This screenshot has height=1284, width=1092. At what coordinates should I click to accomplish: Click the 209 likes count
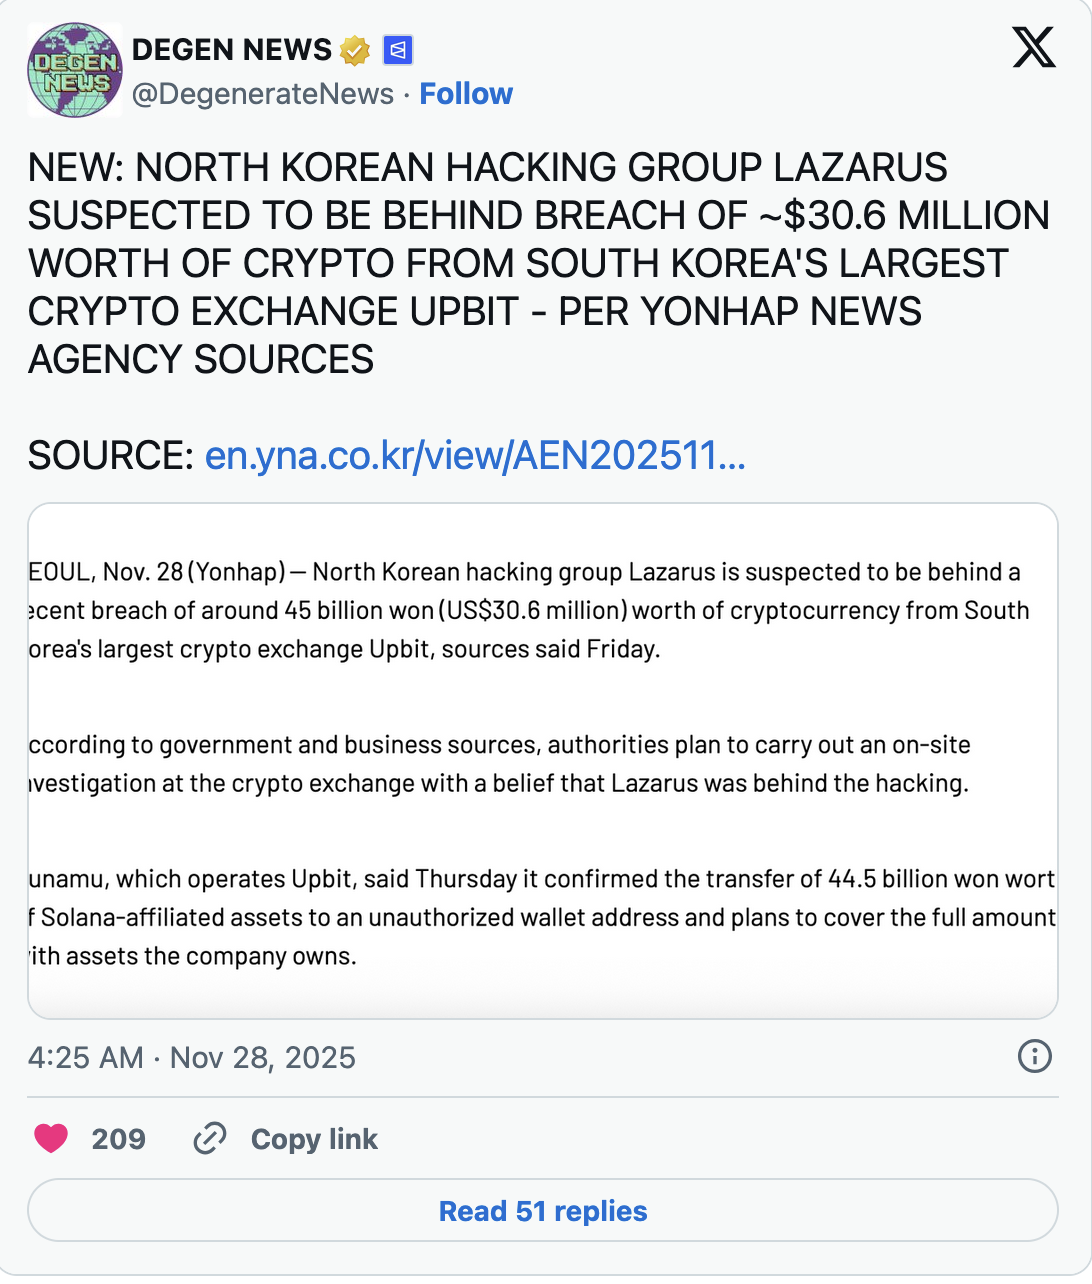(118, 1139)
